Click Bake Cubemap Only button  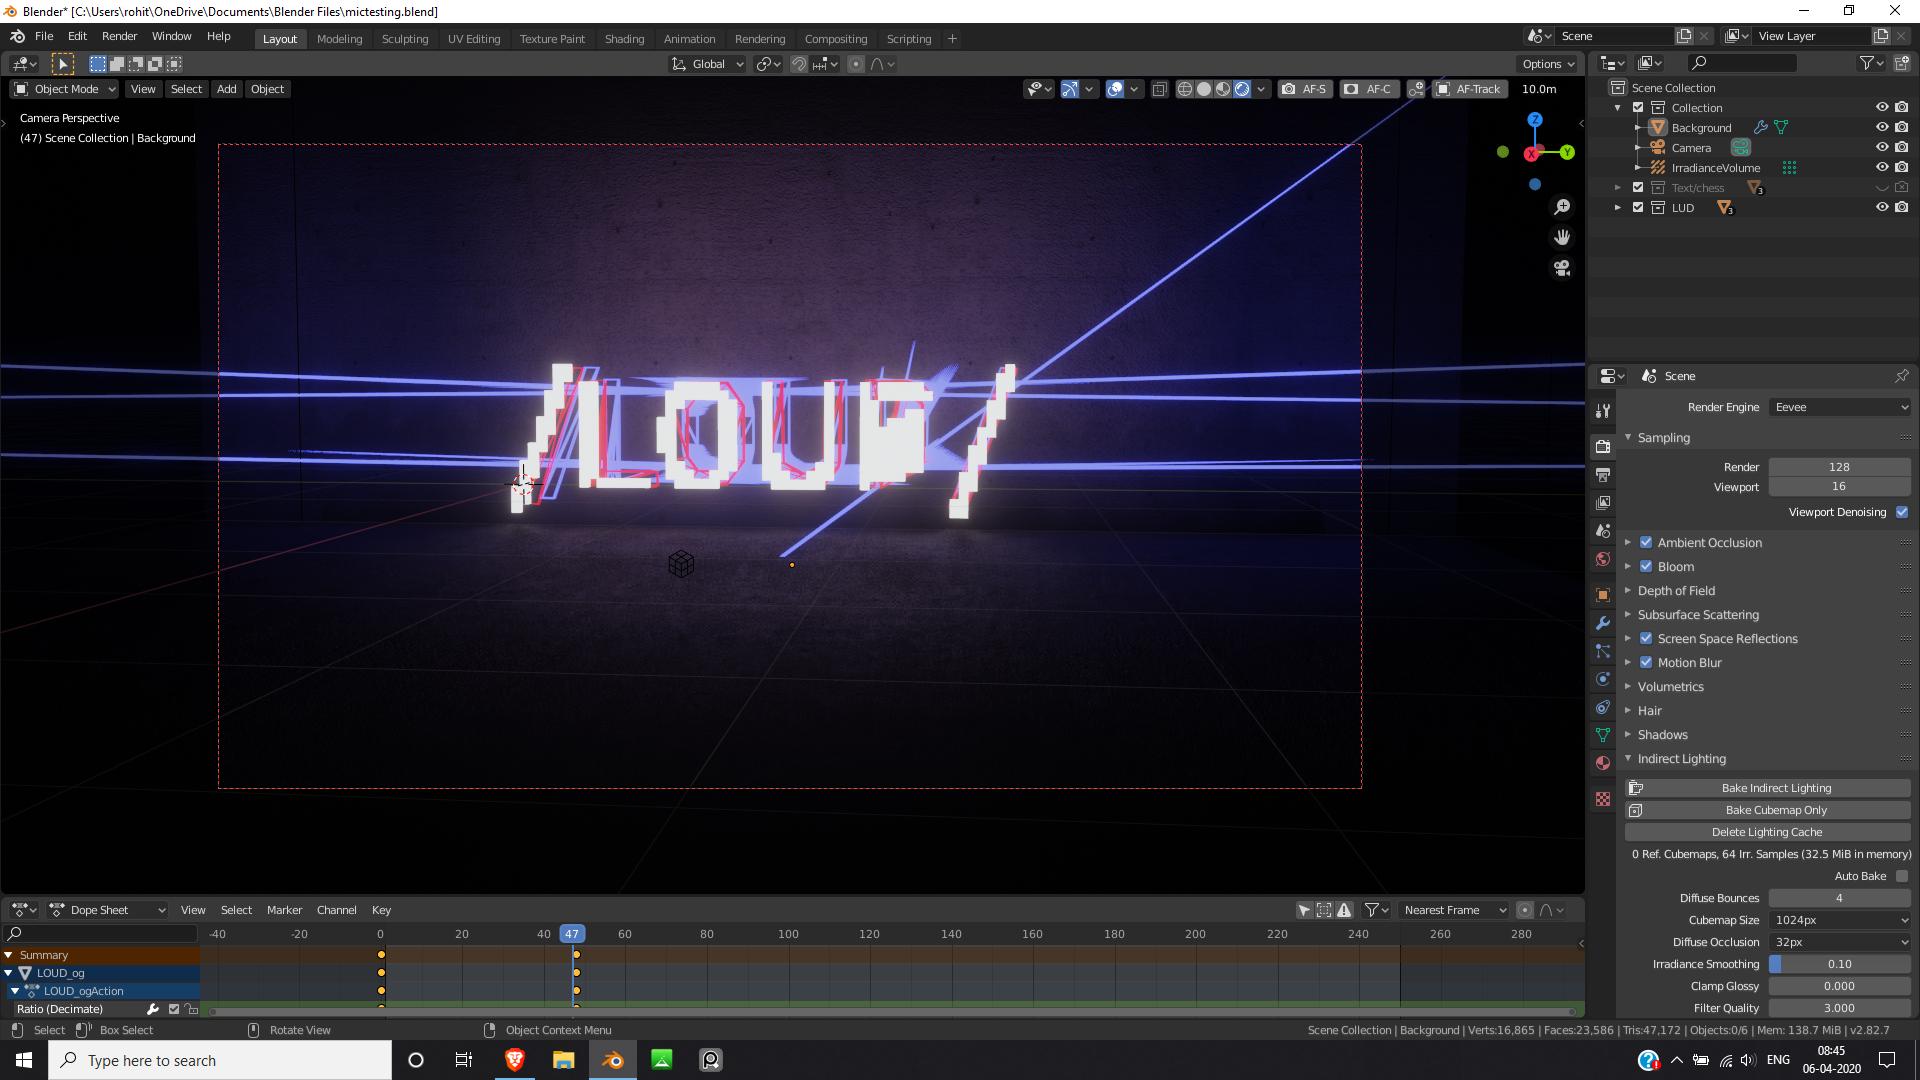coord(1768,810)
